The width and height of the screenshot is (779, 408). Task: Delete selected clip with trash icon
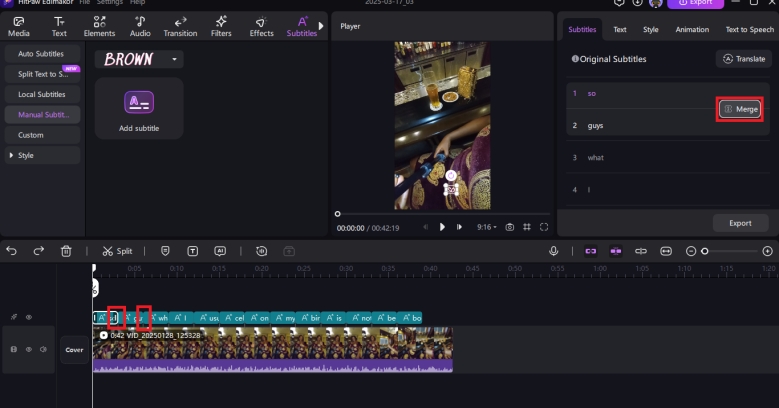pyautogui.click(x=66, y=251)
